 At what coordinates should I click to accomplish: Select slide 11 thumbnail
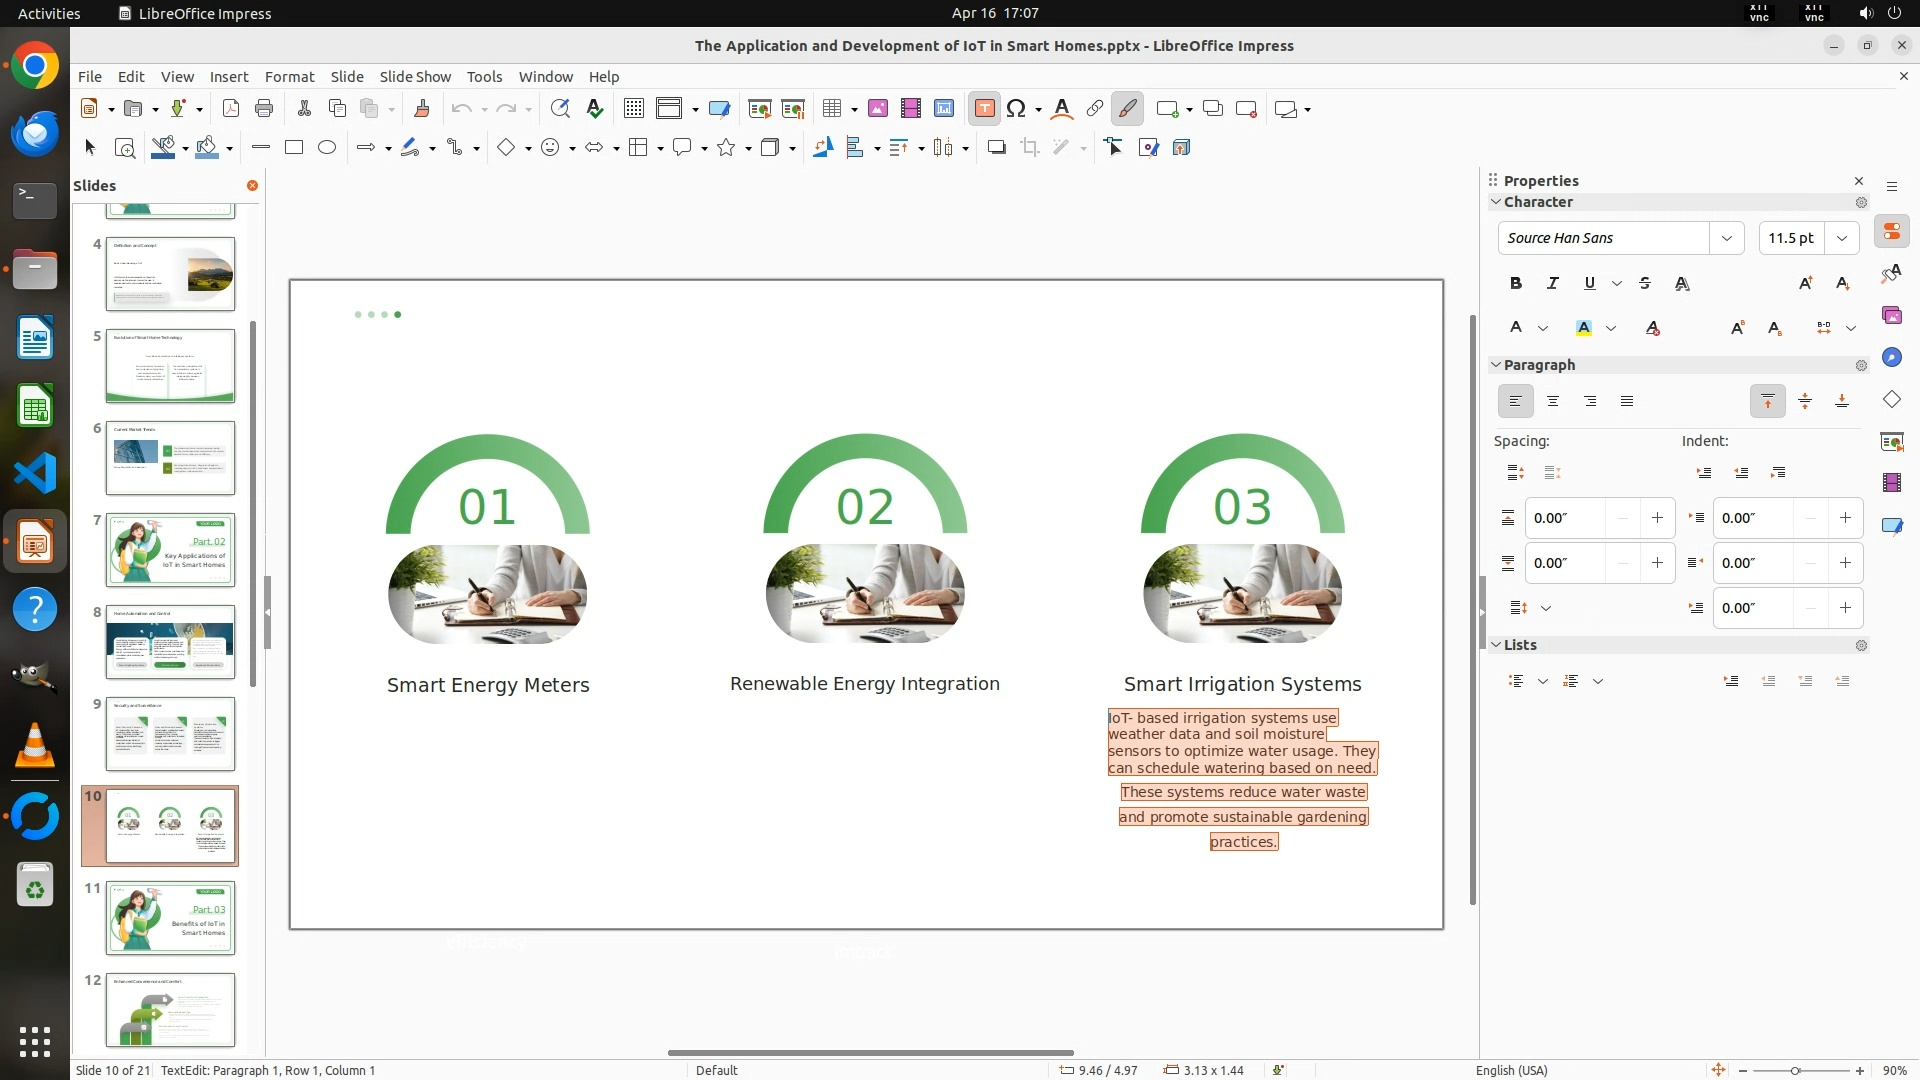pos(170,918)
